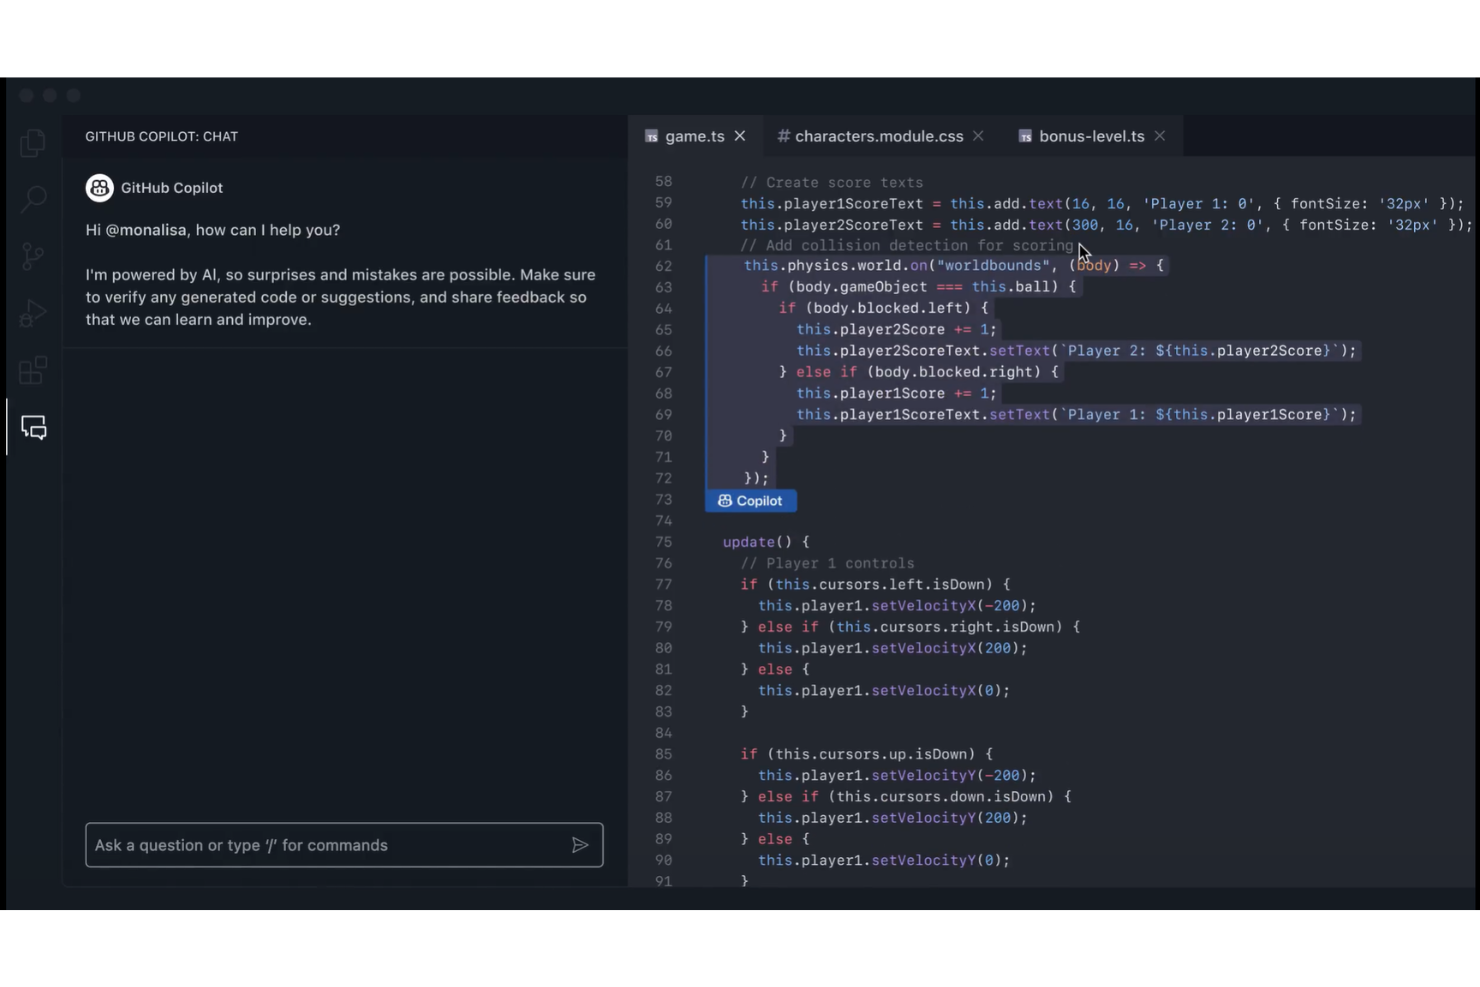Click the TS icon on the game.ts tab
The width and height of the screenshot is (1480, 987).
click(652, 136)
